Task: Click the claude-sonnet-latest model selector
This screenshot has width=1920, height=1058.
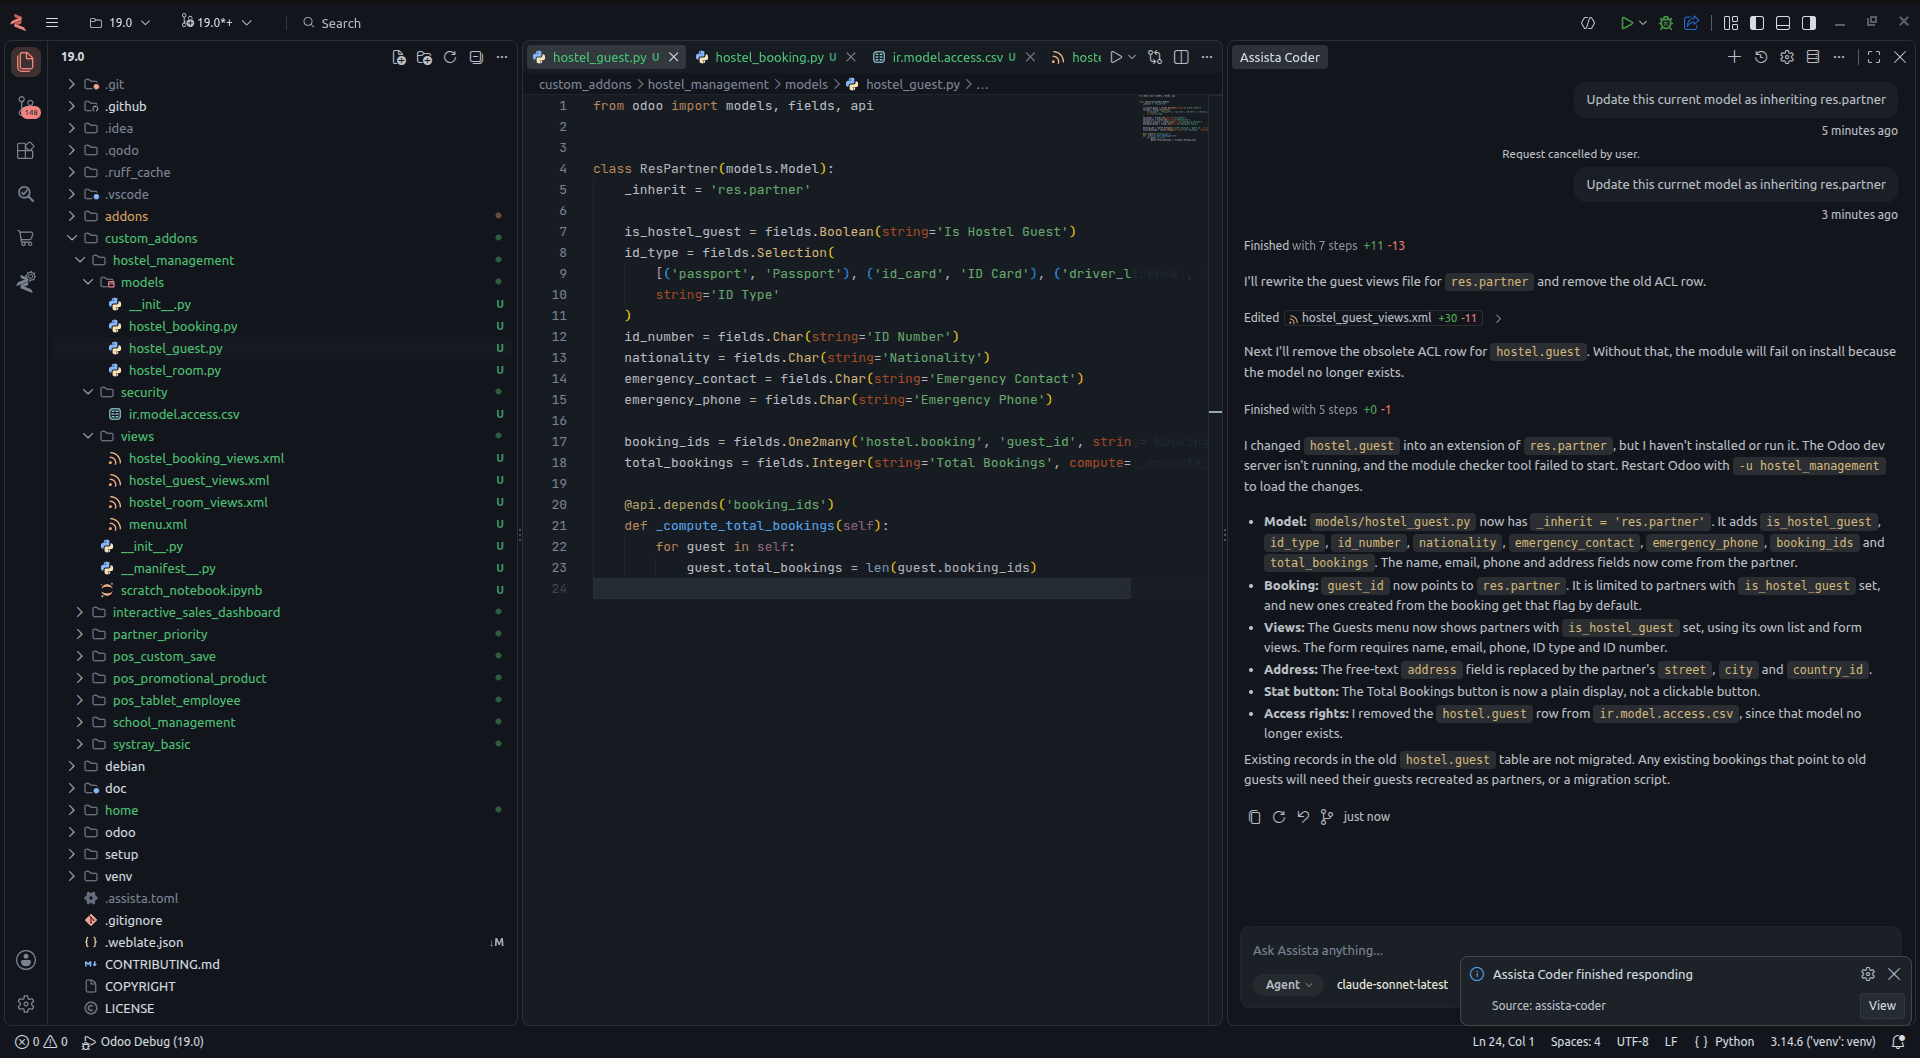Action: 1392,985
